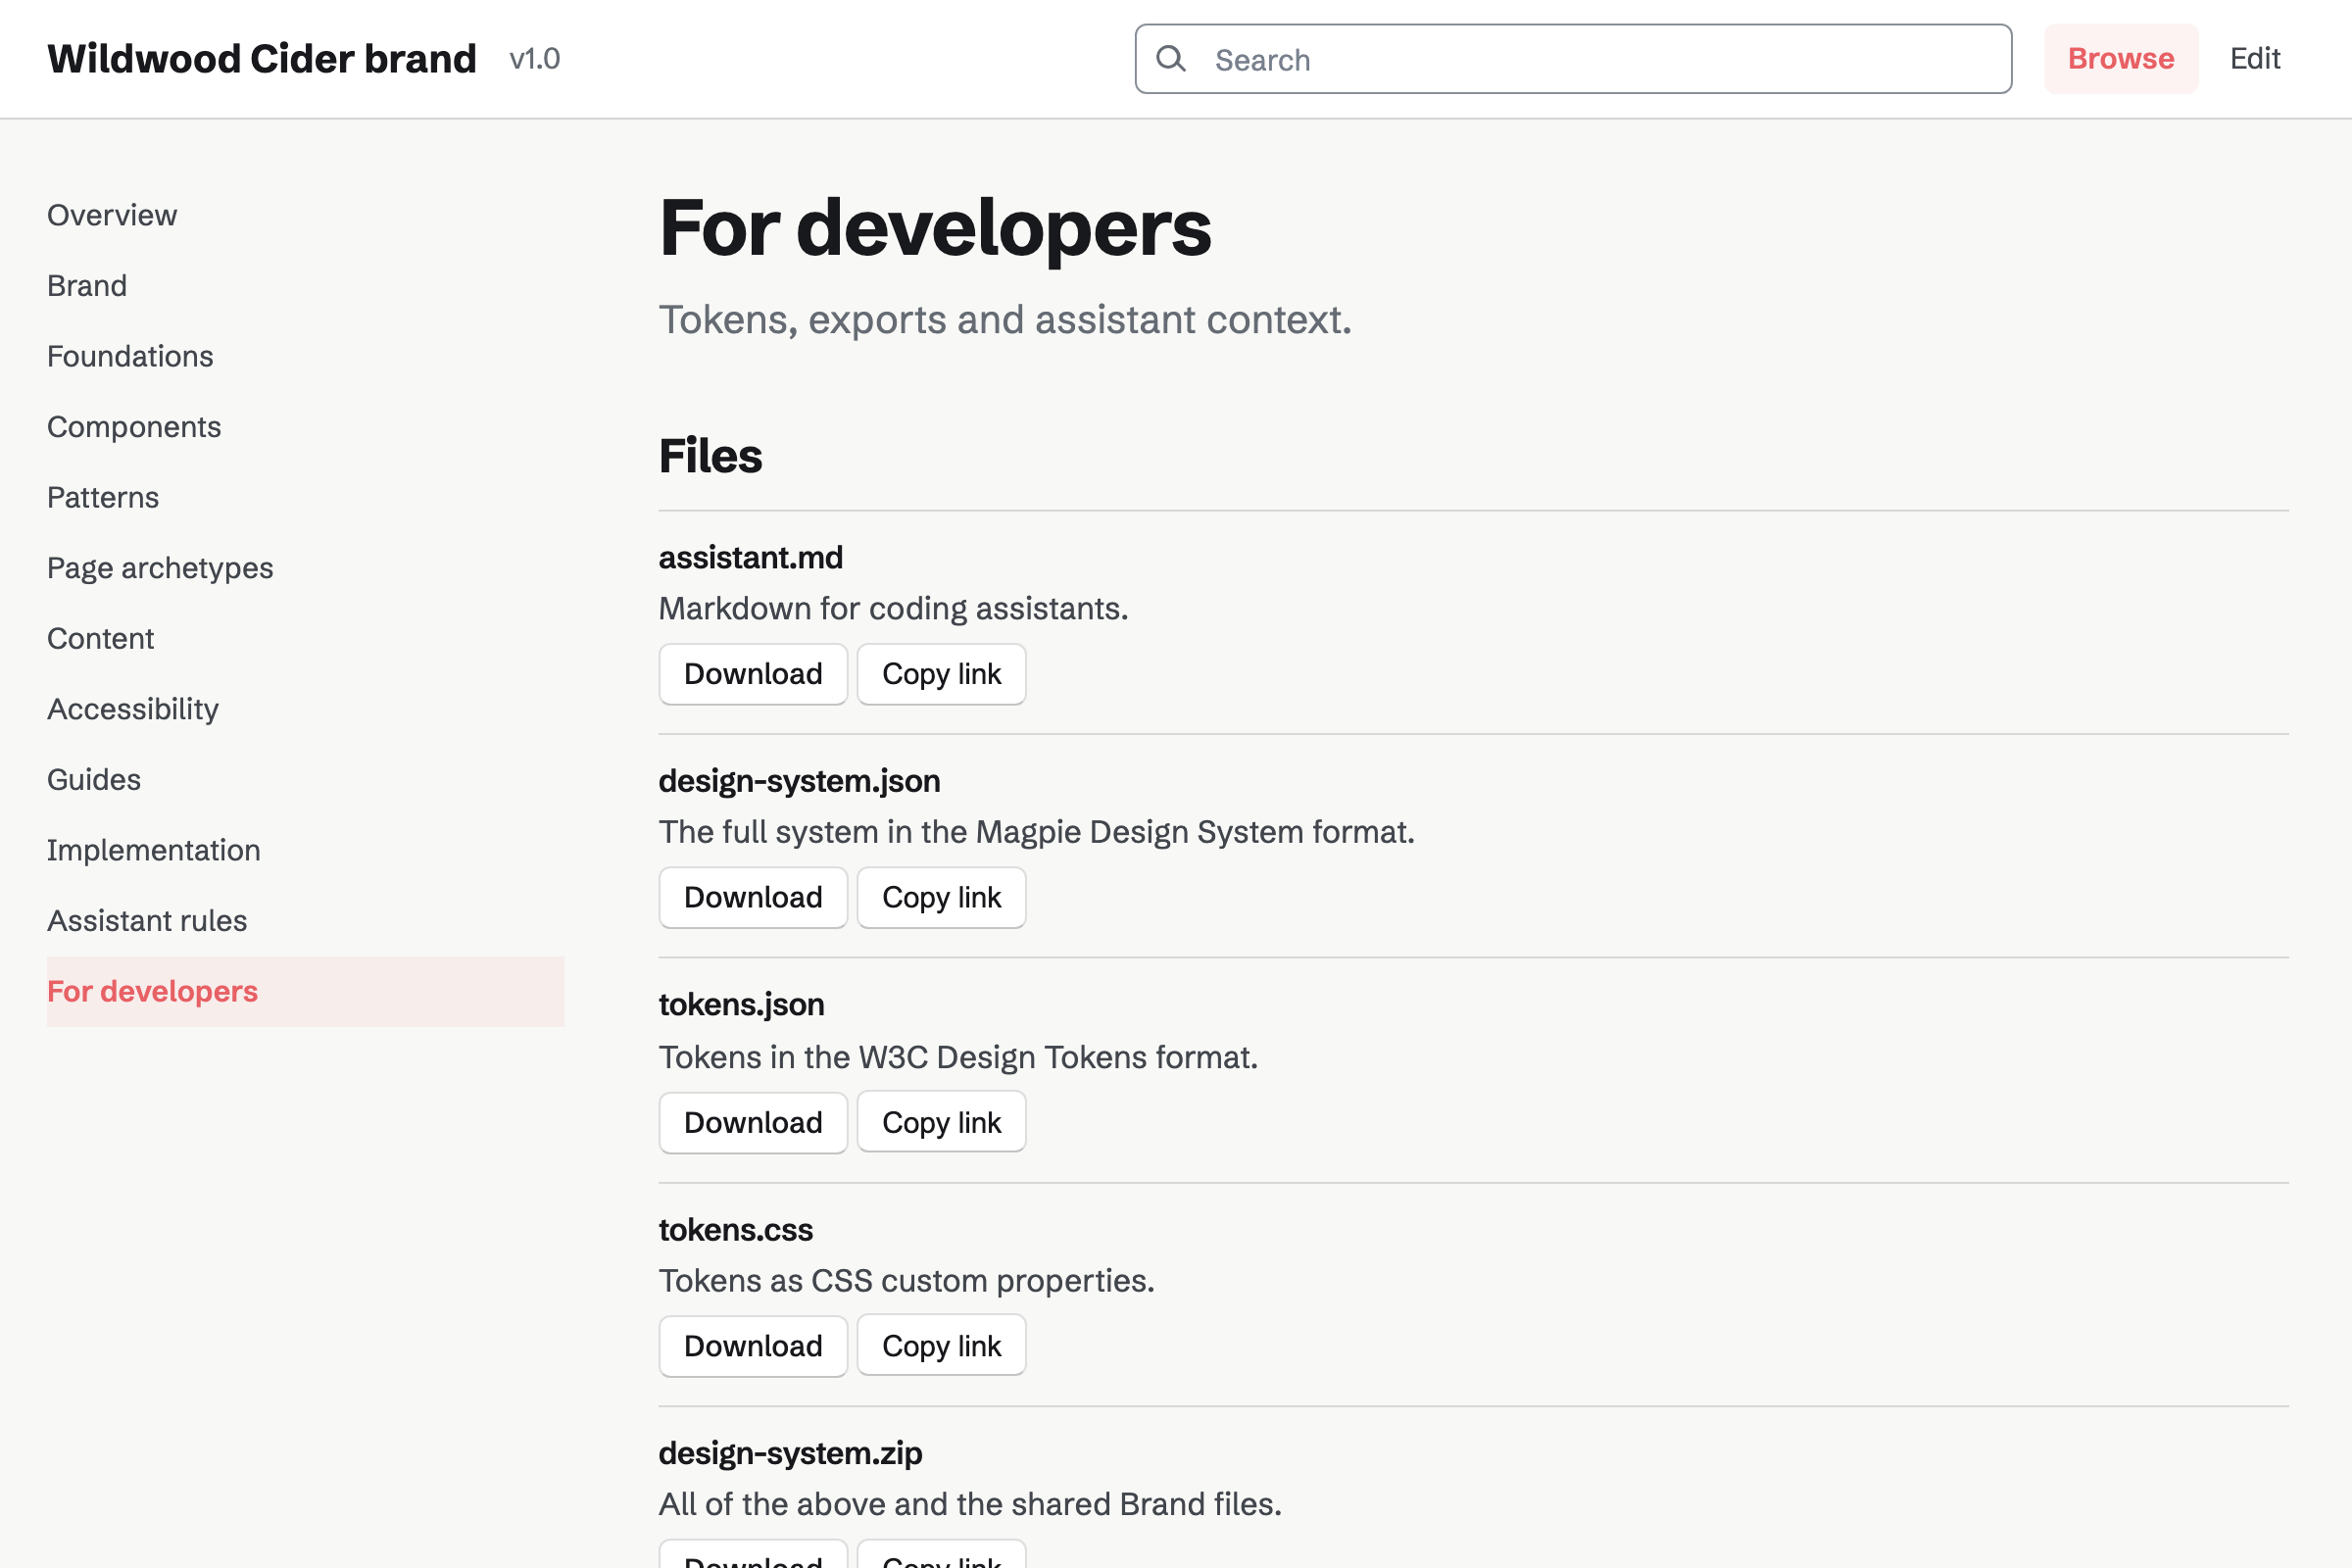Click 'Tokens as CSS custom properties.' text

coord(906,1281)
